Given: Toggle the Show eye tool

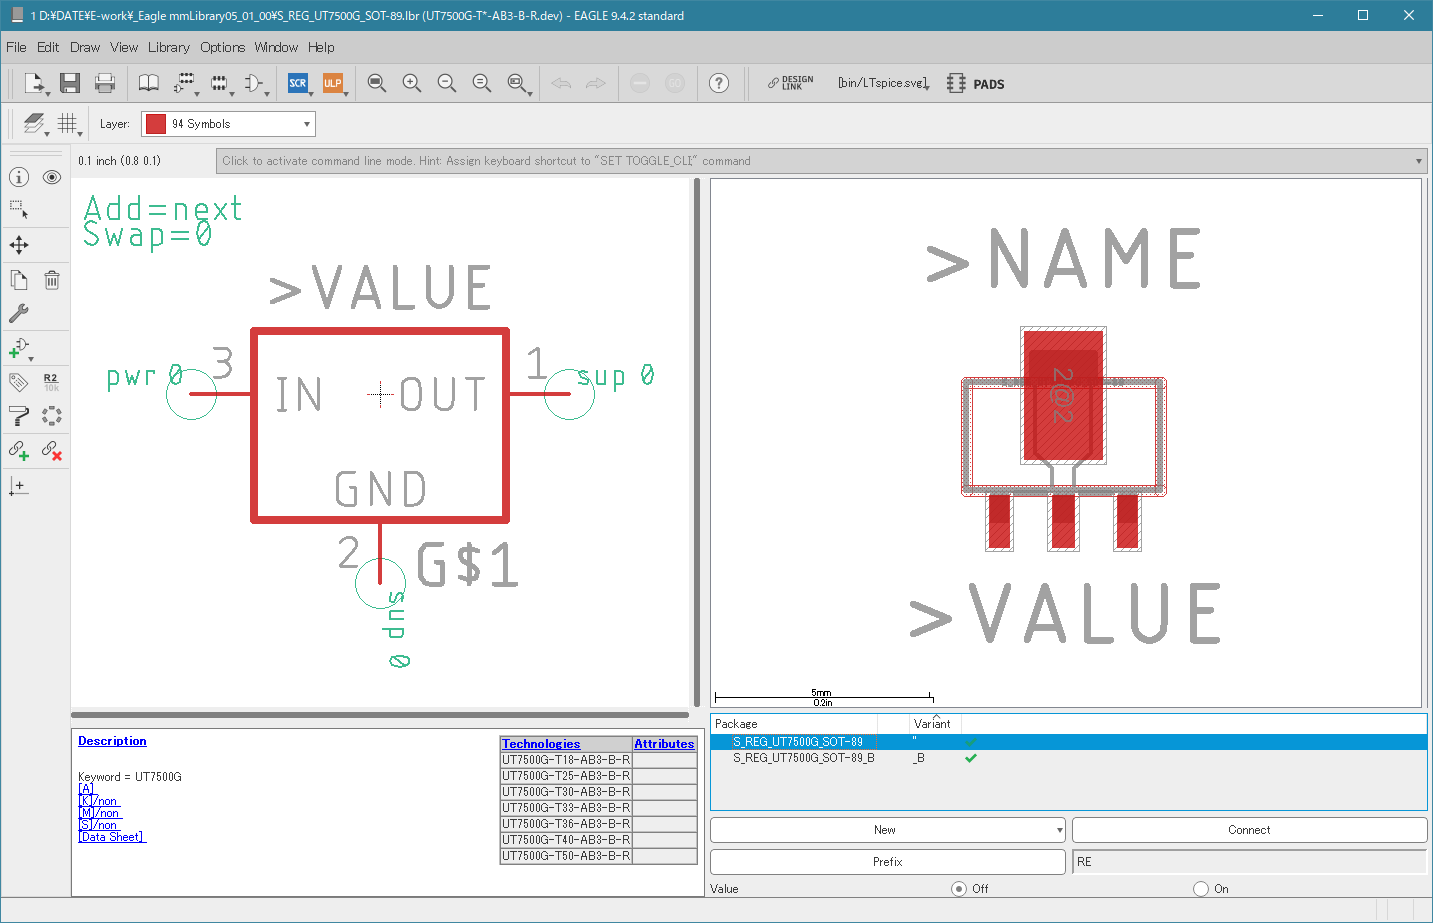Looking at the screenshot, I should coord(52,177).
